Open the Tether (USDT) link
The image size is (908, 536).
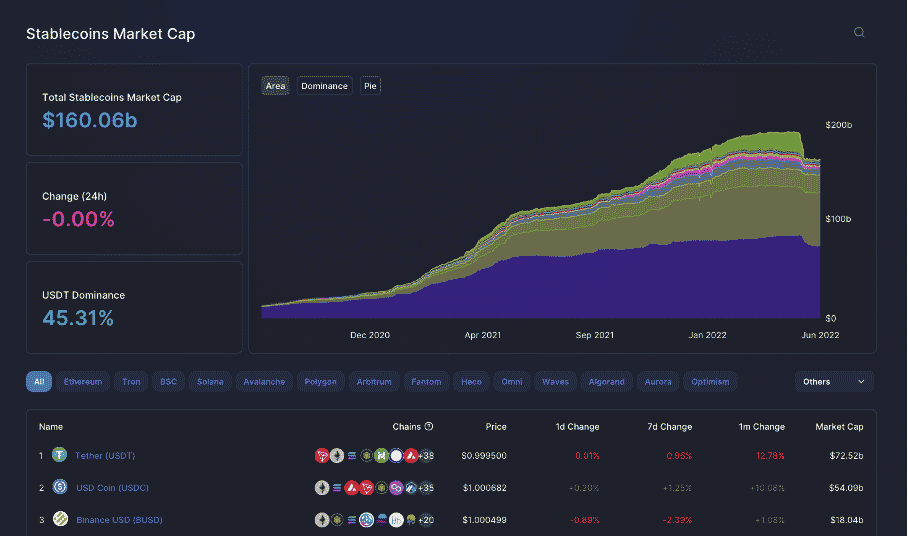click(105, 456)
